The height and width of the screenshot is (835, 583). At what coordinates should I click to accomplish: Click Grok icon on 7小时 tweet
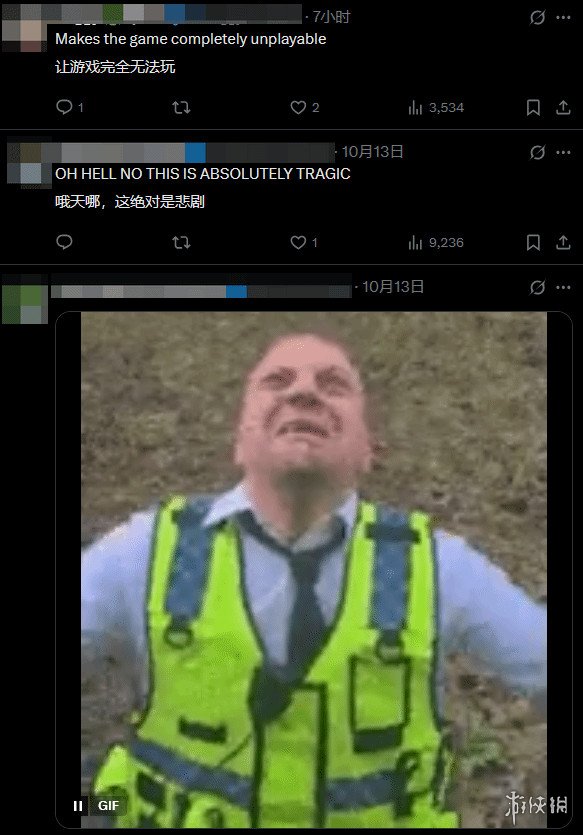pyautogui.click(x=537, y=18)
